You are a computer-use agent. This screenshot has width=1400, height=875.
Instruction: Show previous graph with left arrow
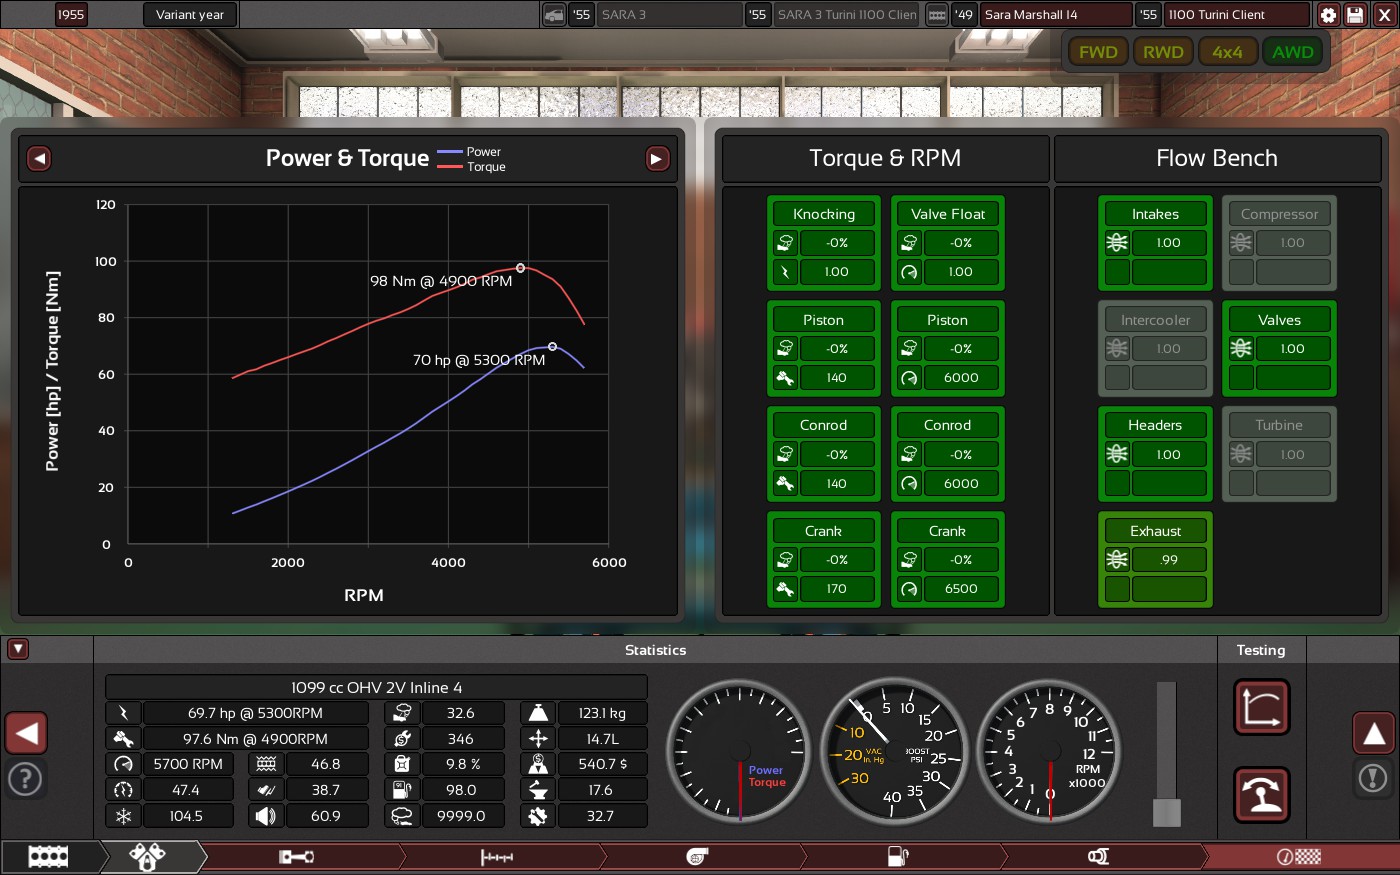tap(39, 158)
